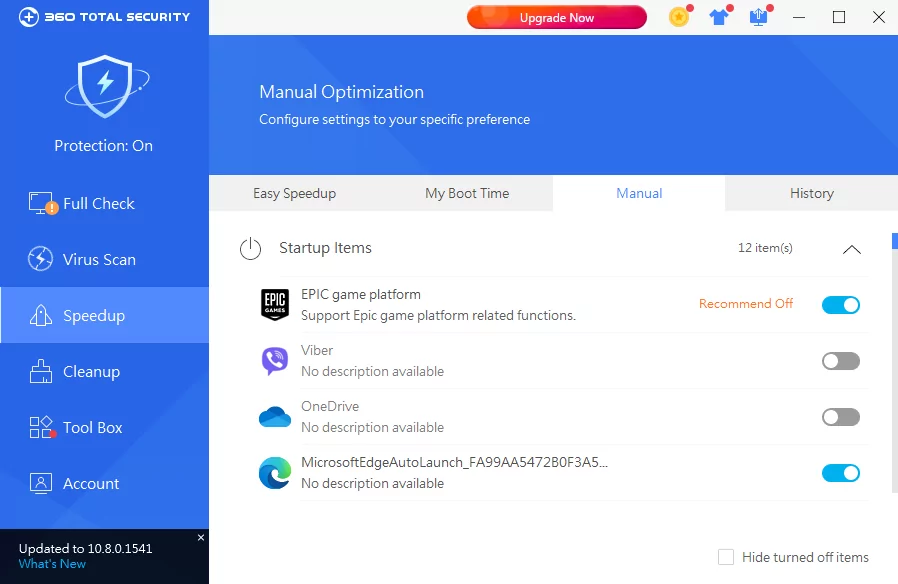The image size is (898, 584).
Task: Maximize the 360 Total Security window
Action: 838,17
